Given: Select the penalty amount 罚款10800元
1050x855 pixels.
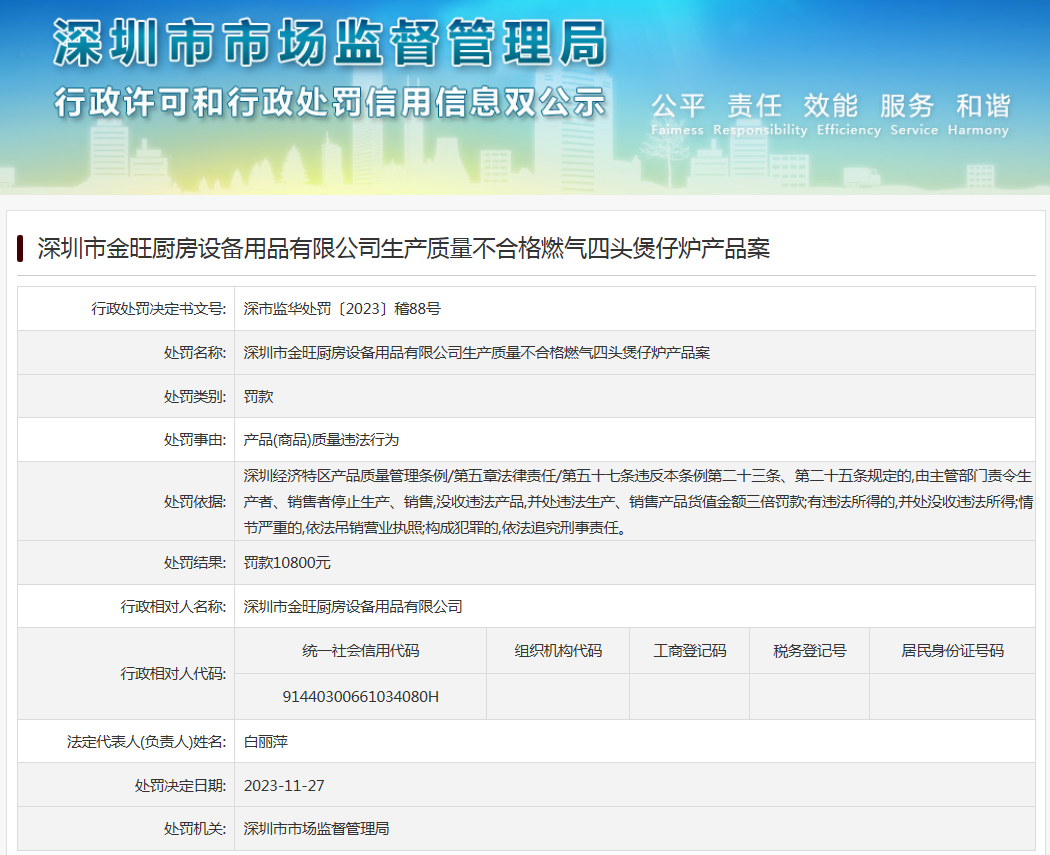Looking at the screenshot, I should pos(287,562).
